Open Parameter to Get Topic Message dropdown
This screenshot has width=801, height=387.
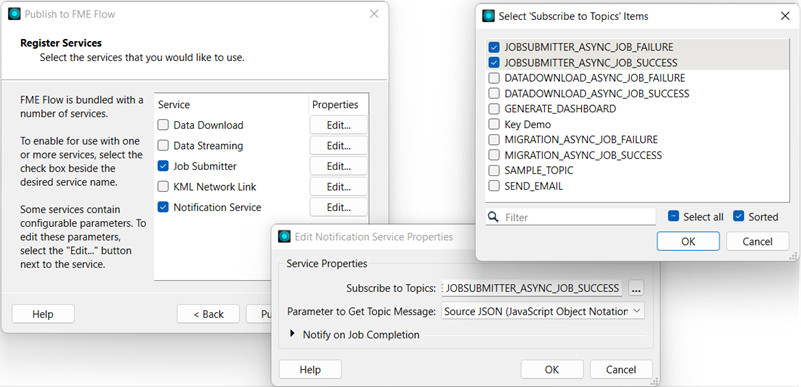point(543,311)
